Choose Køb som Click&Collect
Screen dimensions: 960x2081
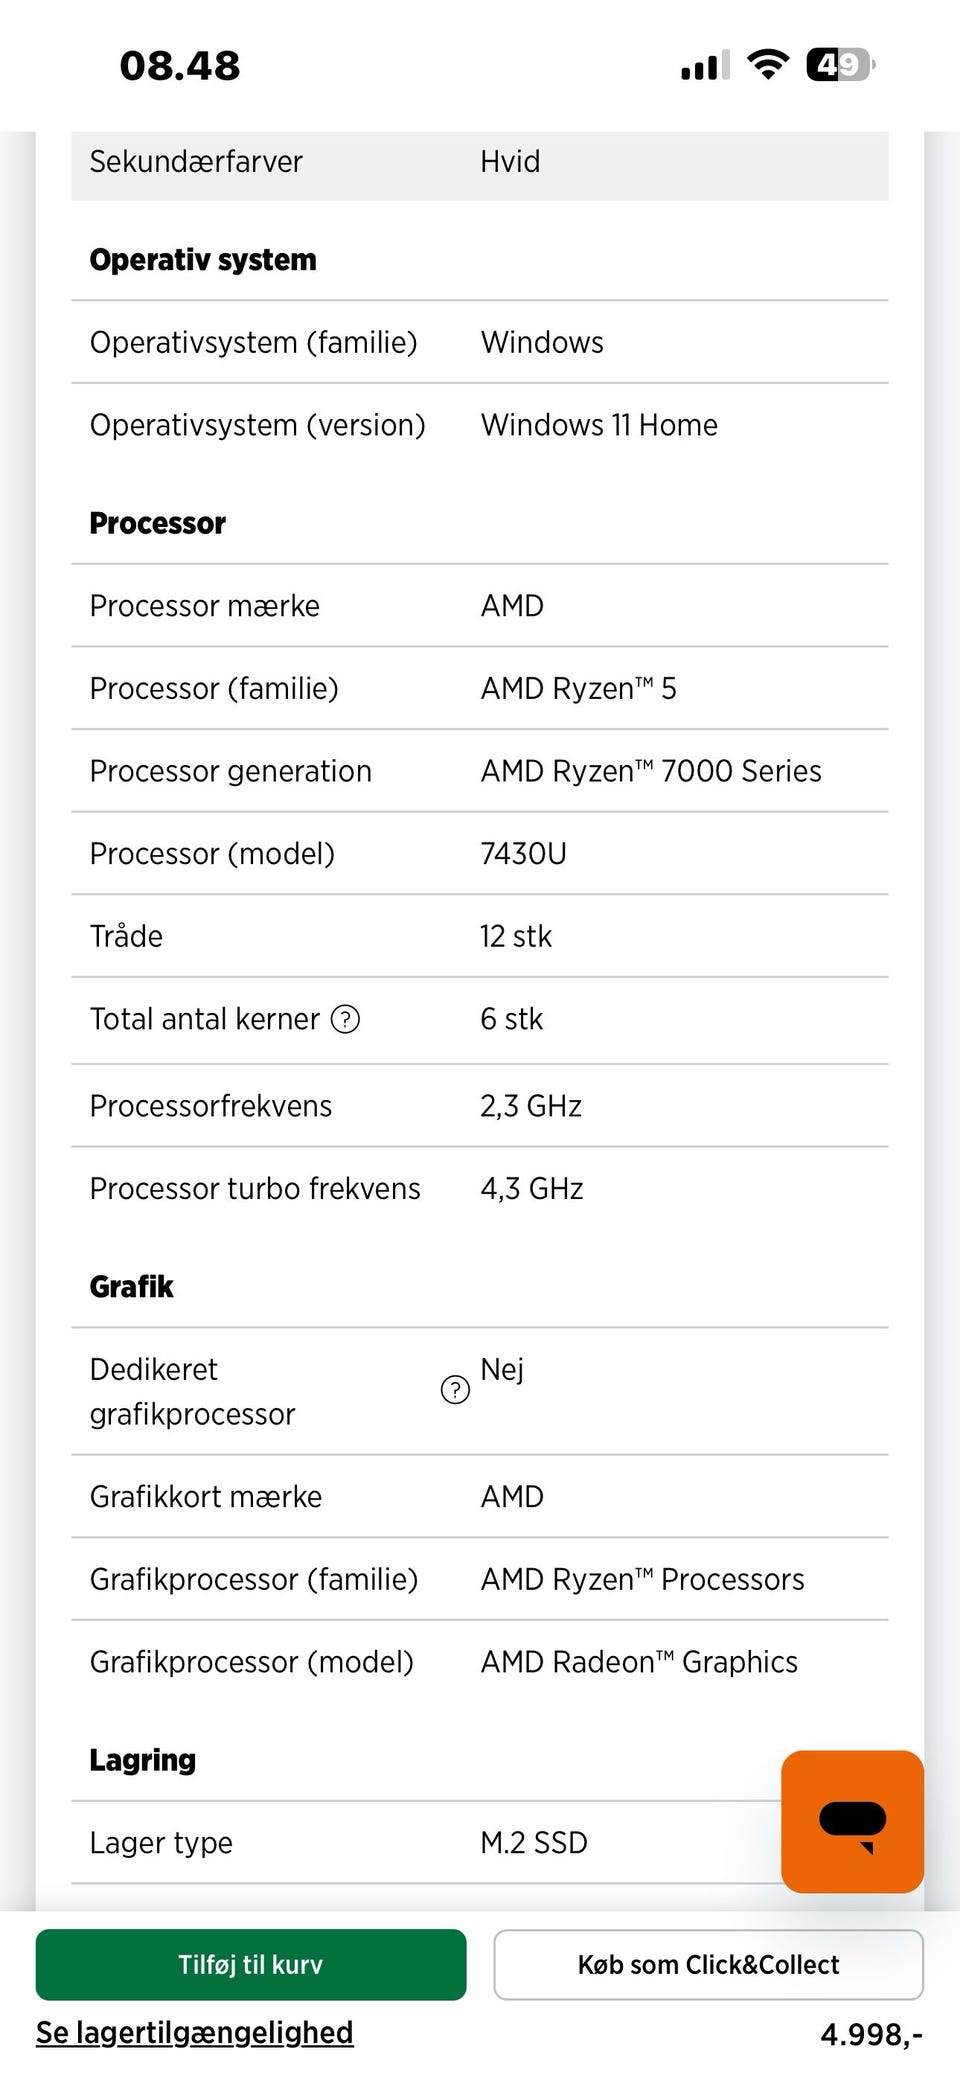click(x=708, y=1964)
